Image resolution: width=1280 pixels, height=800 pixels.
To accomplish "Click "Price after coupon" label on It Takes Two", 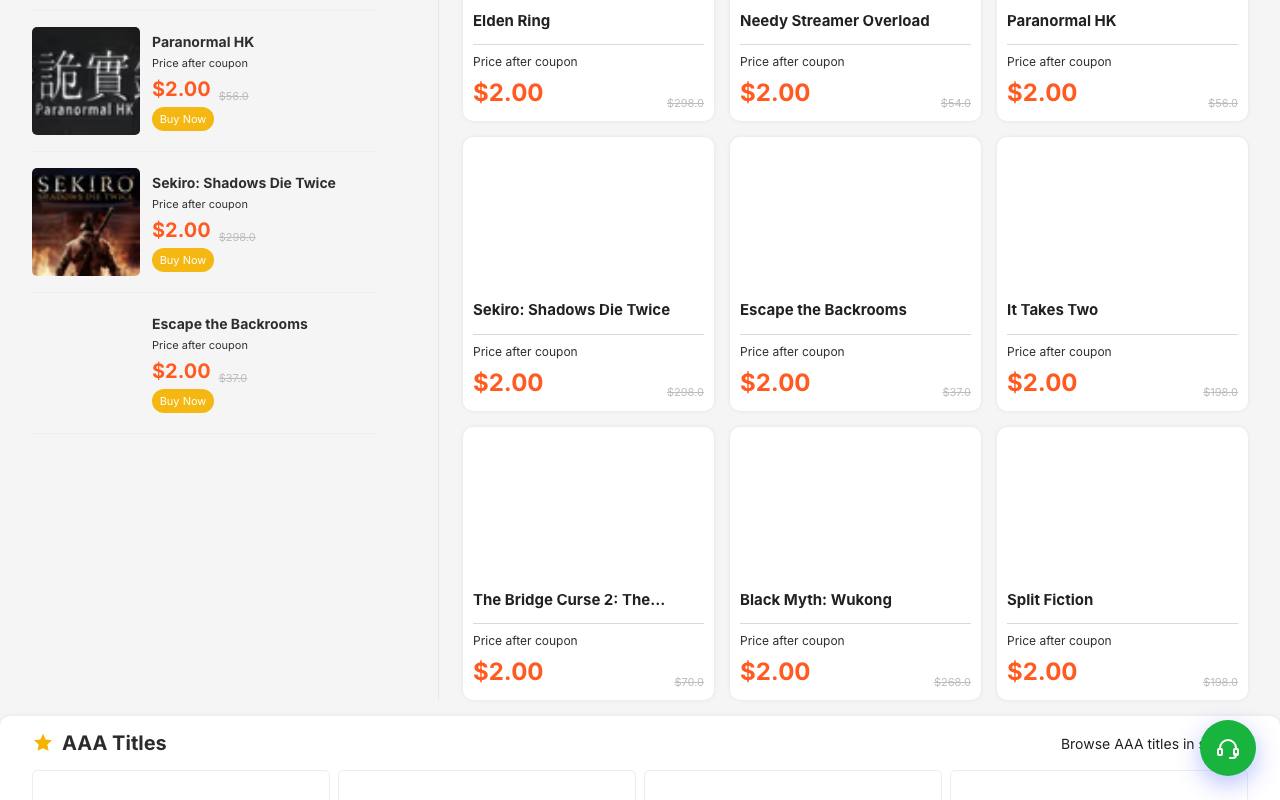I will pos(1059,352).
